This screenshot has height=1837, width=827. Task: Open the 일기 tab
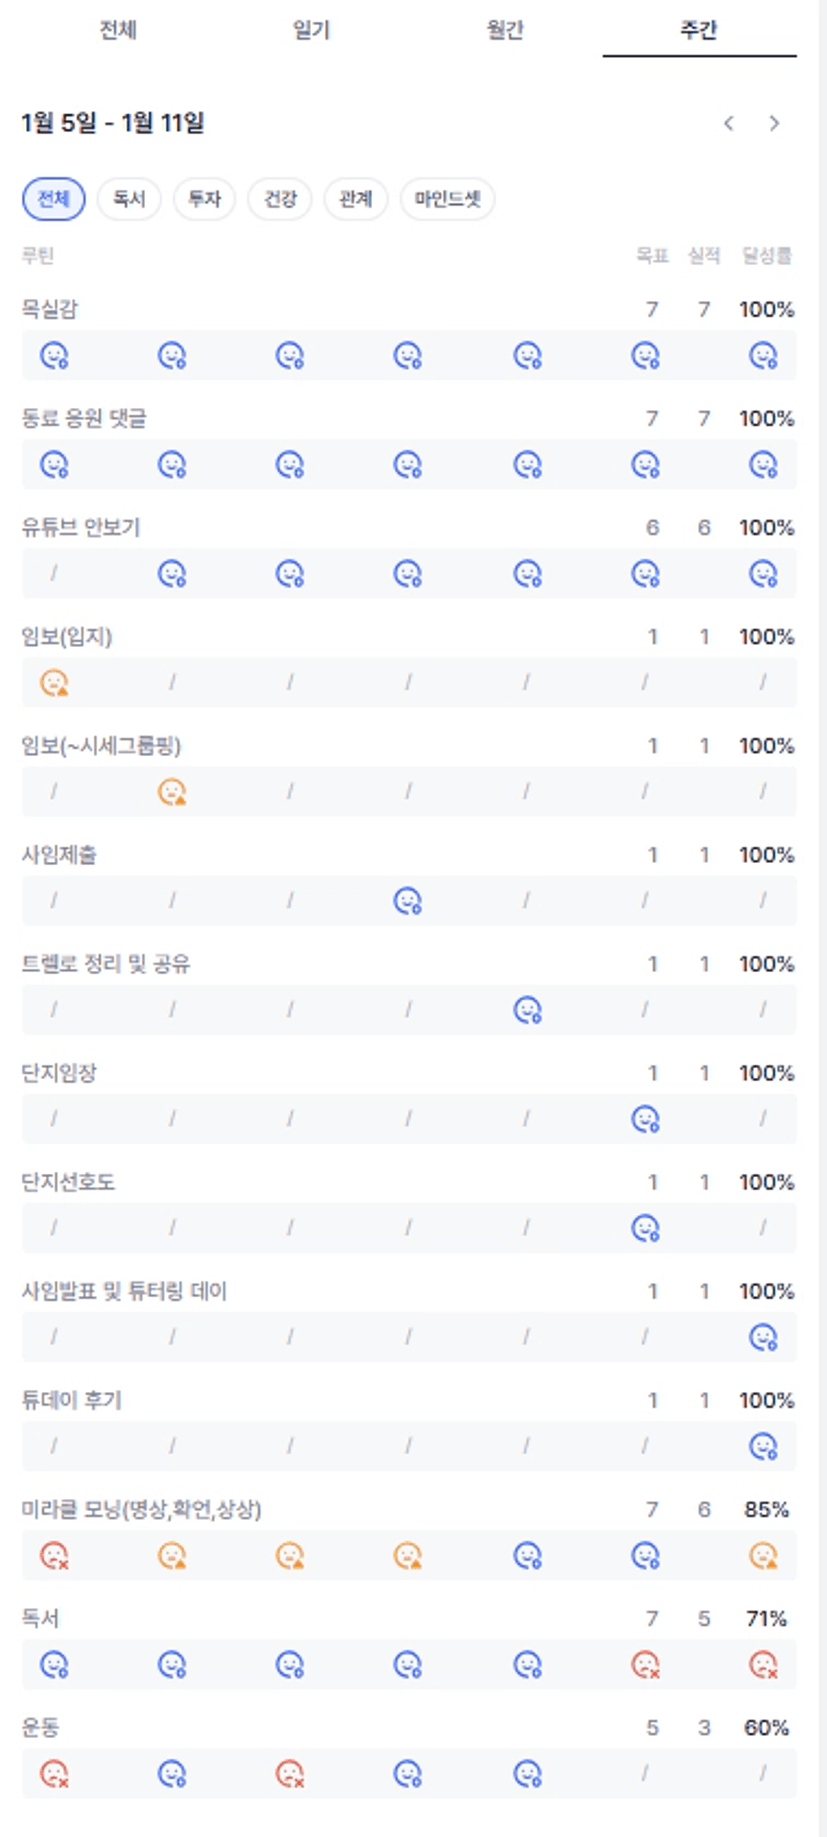click(x=311, y=30)
